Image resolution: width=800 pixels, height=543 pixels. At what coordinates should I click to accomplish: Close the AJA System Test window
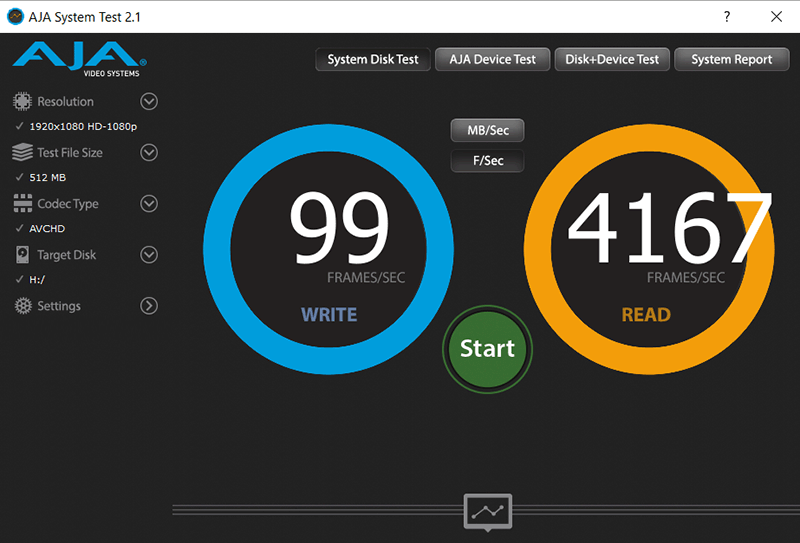point(777,16)
